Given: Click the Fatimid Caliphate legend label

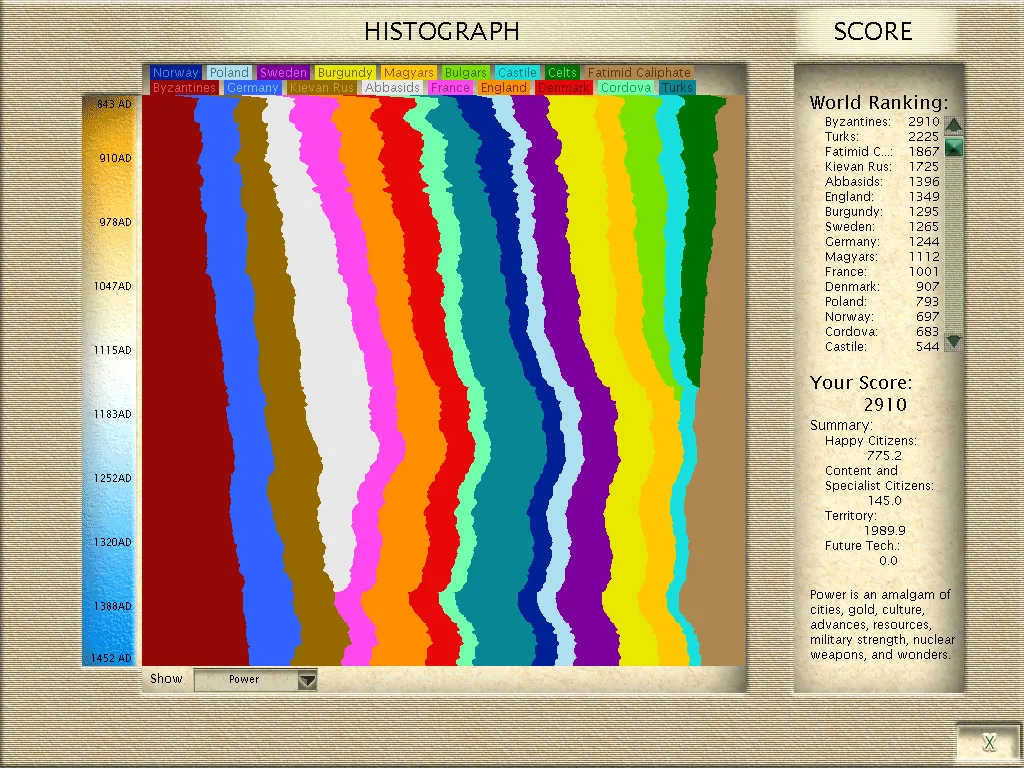Looking at the screenshot, I should click(639, 72).
